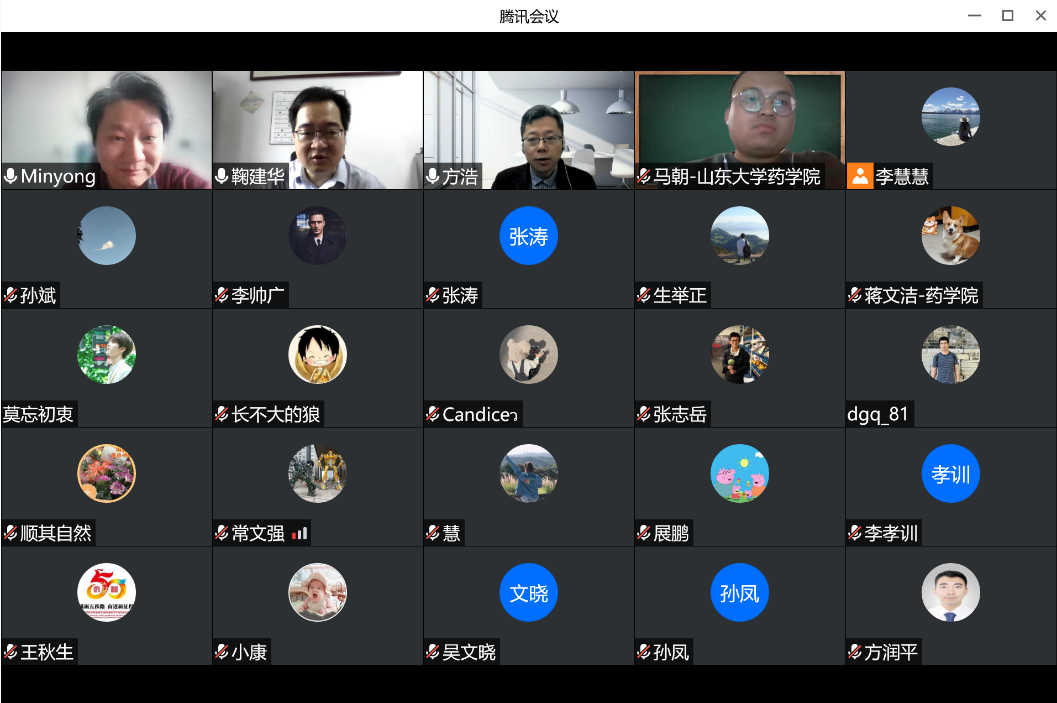
Task: Click the orange person icon beside 李慧慧
Action: click(x=860, y=177)
